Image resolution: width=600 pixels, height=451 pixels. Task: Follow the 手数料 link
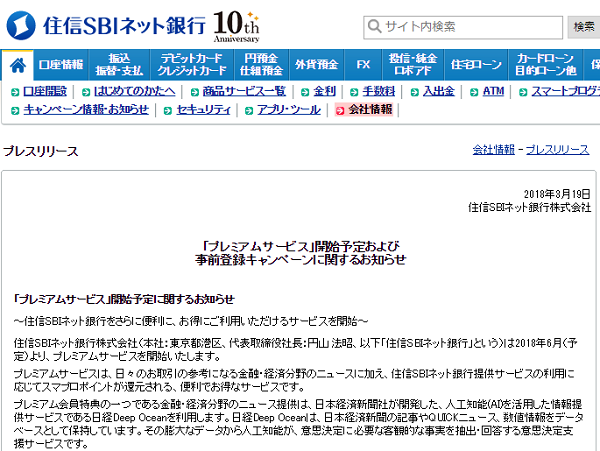click(379, 91)
